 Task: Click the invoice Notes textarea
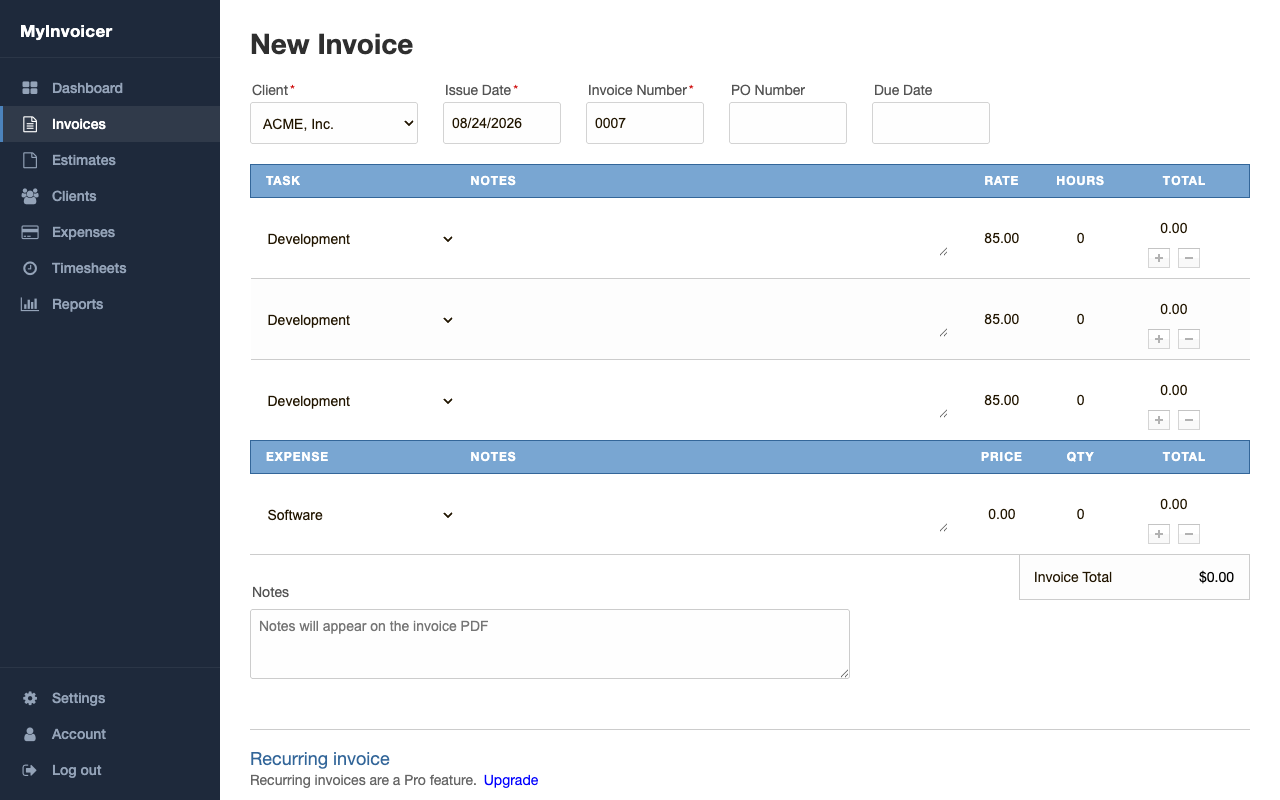coord(550,644)
